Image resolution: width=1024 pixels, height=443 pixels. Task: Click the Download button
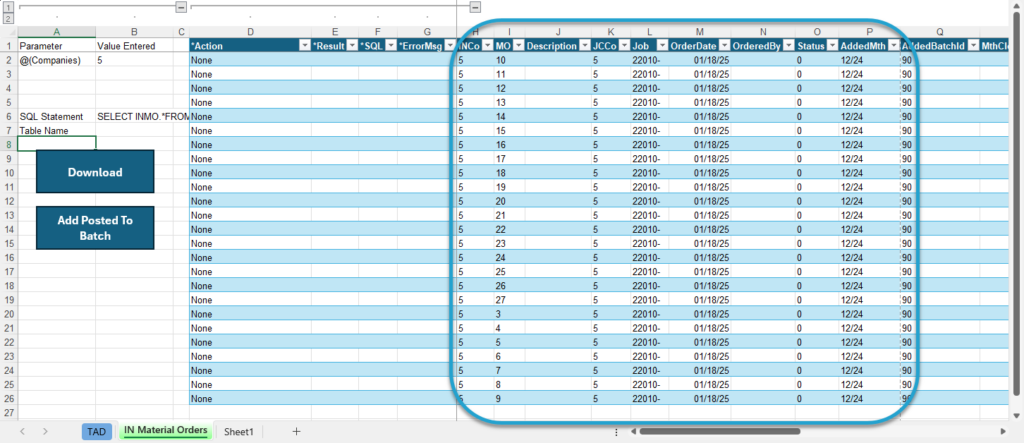(x=95, y=172)
